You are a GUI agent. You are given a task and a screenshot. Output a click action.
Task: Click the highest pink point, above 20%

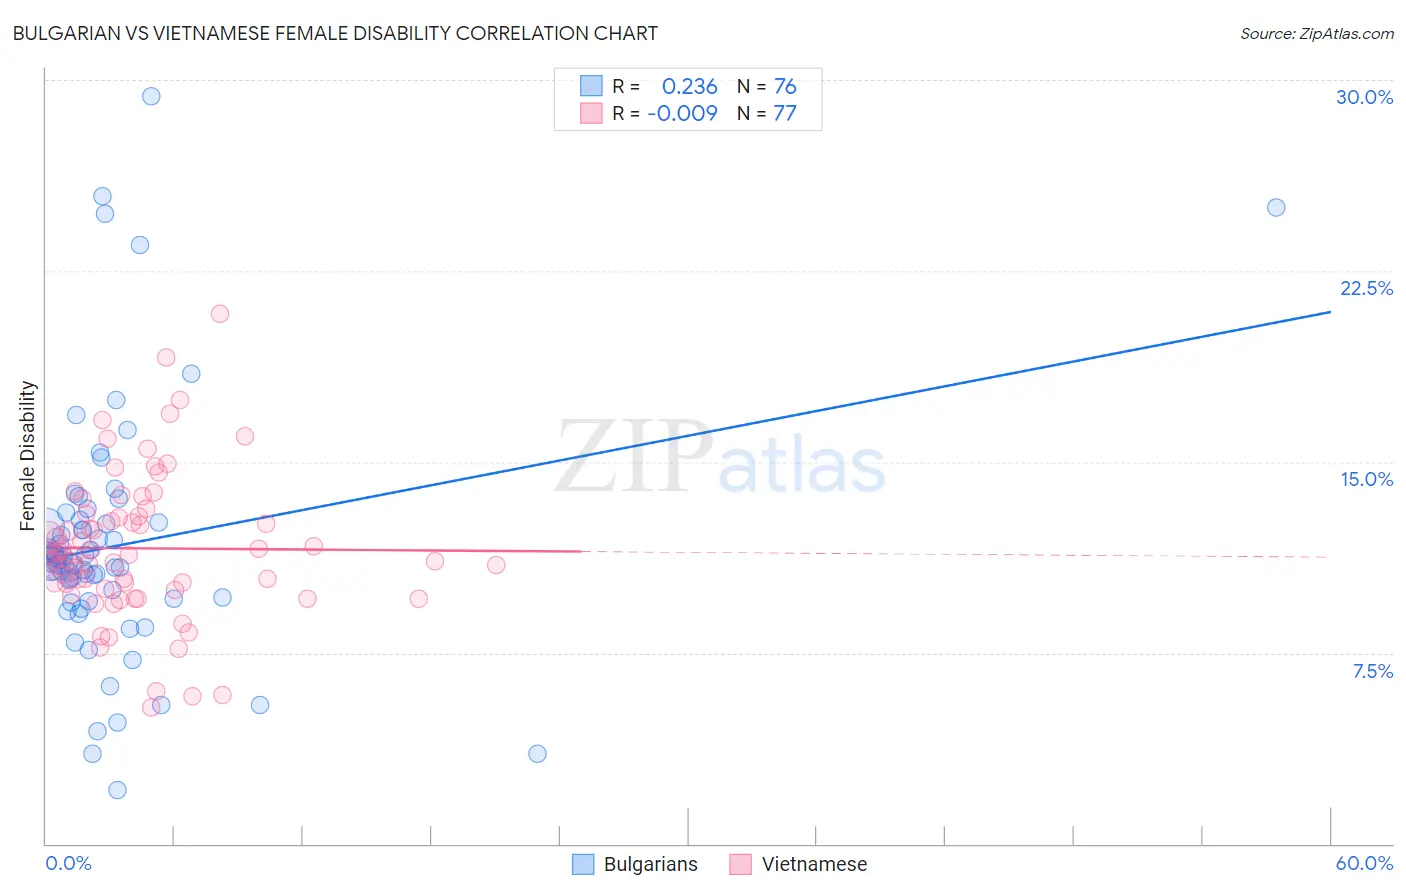pos(220,314)
